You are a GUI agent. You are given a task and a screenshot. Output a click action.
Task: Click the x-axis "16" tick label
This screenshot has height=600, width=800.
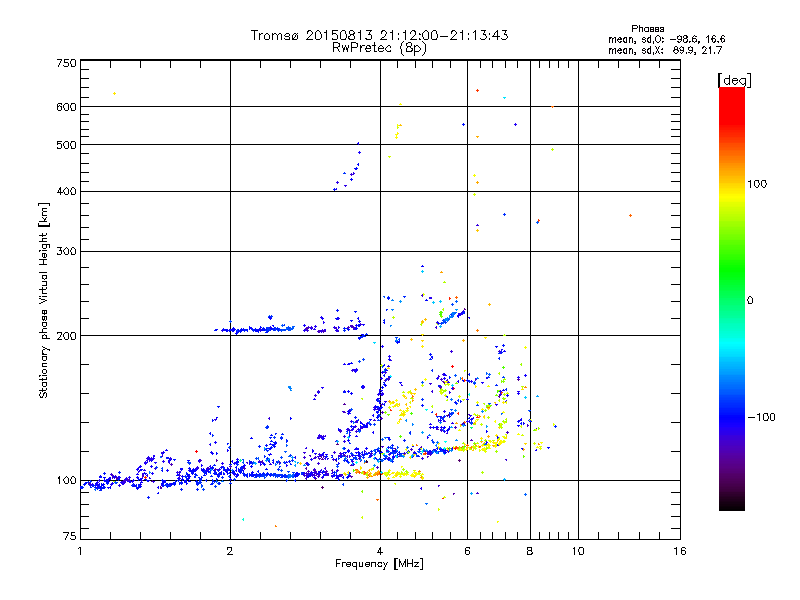680,551
